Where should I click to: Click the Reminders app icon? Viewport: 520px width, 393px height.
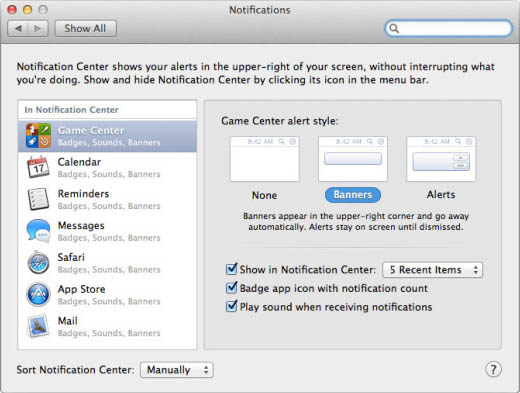38,199
